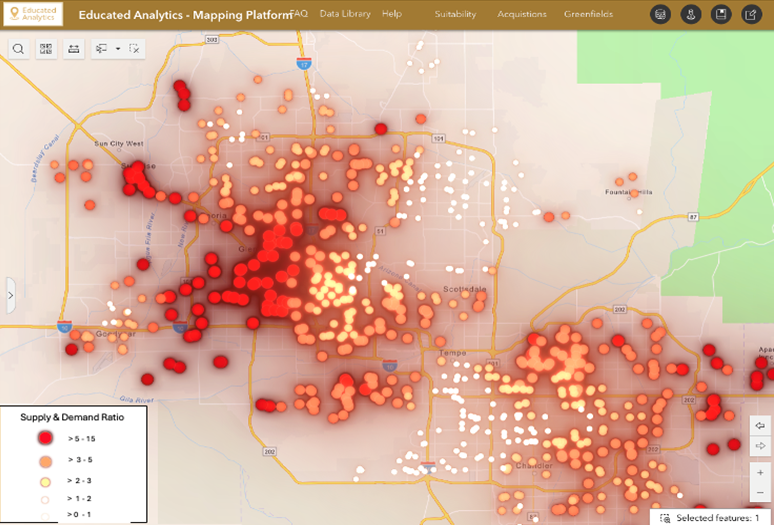Image resolution: width=774 pixels, height=525 pixels.
Task: Go to the Suitability tab
Action: [x=455, y=15]
